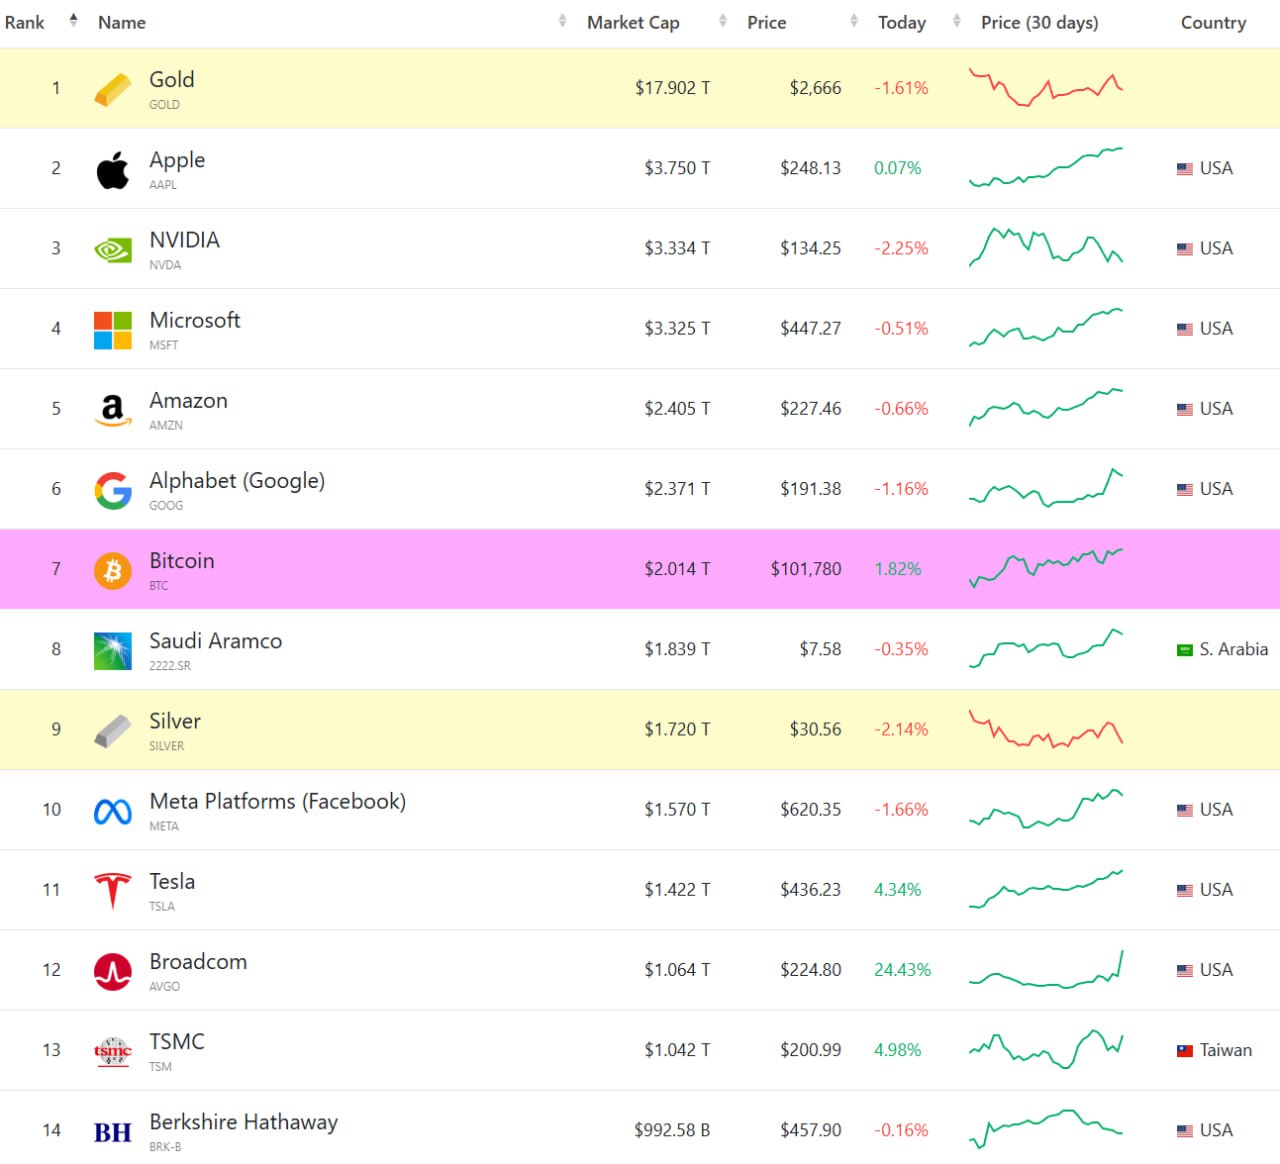Click the Silver bar icon

coord(113,731)
